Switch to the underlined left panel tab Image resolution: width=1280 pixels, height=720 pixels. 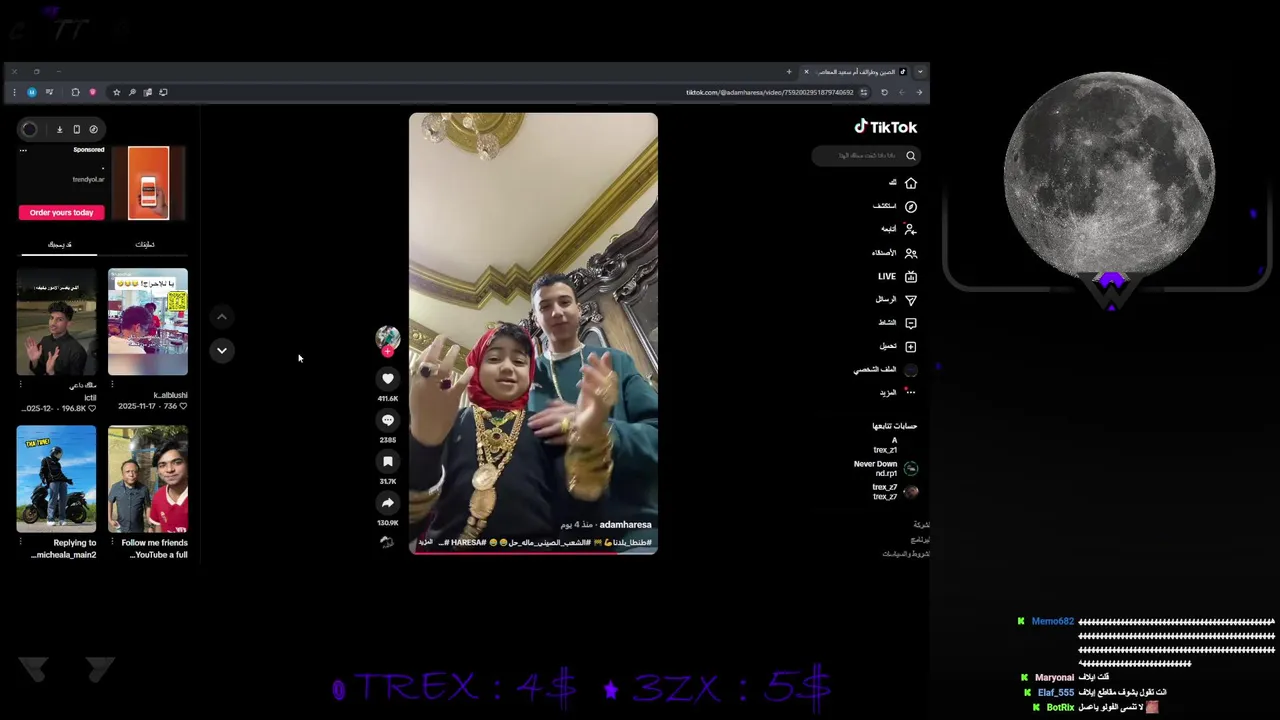59,244
